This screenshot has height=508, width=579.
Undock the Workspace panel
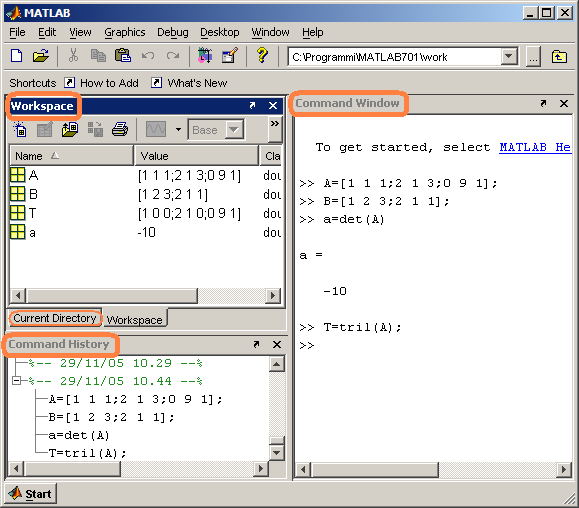coord(252,106)
